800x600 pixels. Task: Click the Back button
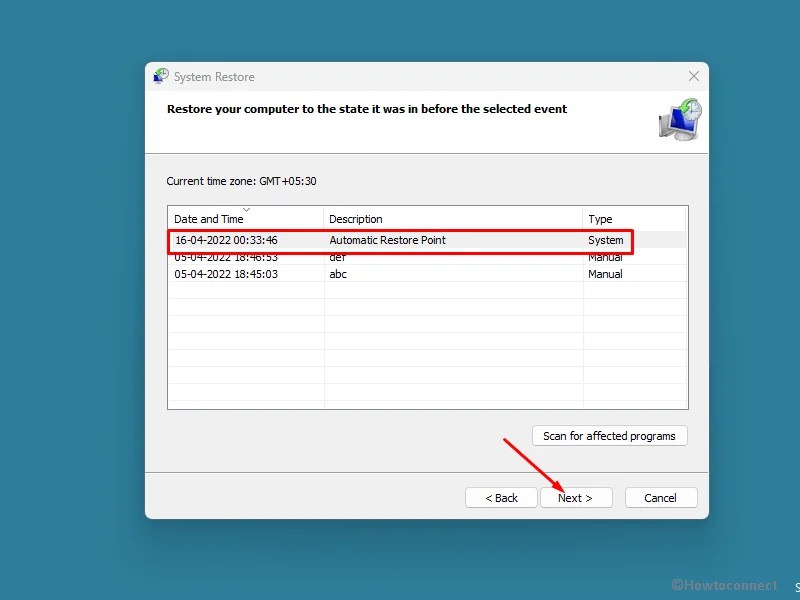pyautogui.click(x=501, y=497)
